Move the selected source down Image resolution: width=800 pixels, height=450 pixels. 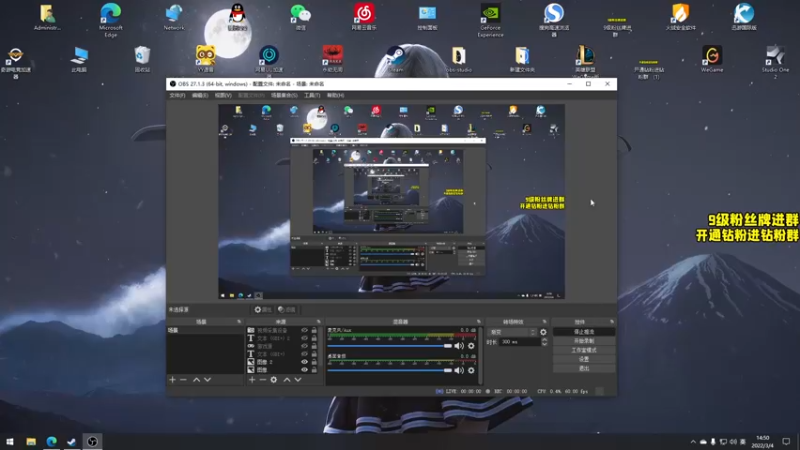(298, 380)
